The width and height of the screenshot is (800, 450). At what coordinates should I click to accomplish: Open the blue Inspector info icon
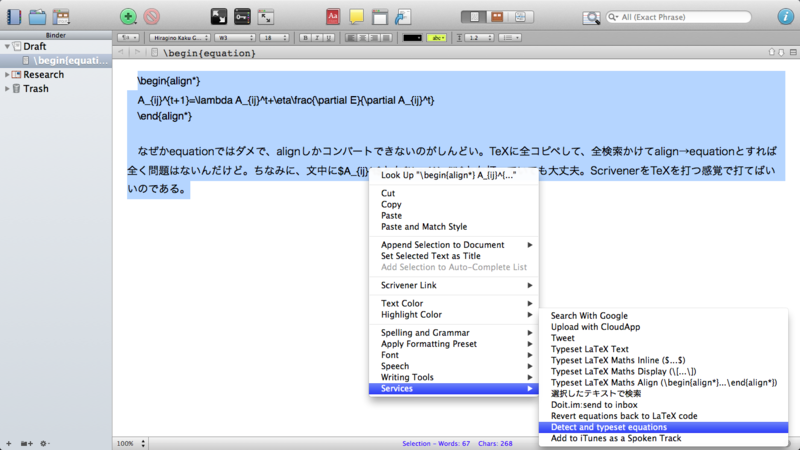(785, 17)
